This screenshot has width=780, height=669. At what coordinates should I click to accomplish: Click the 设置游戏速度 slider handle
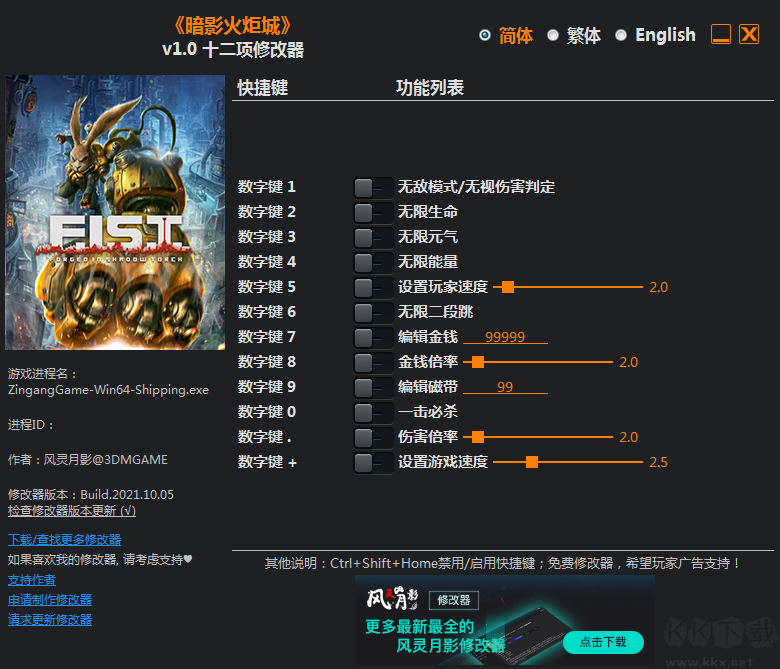pyautogui.click(x=532, y=462)
